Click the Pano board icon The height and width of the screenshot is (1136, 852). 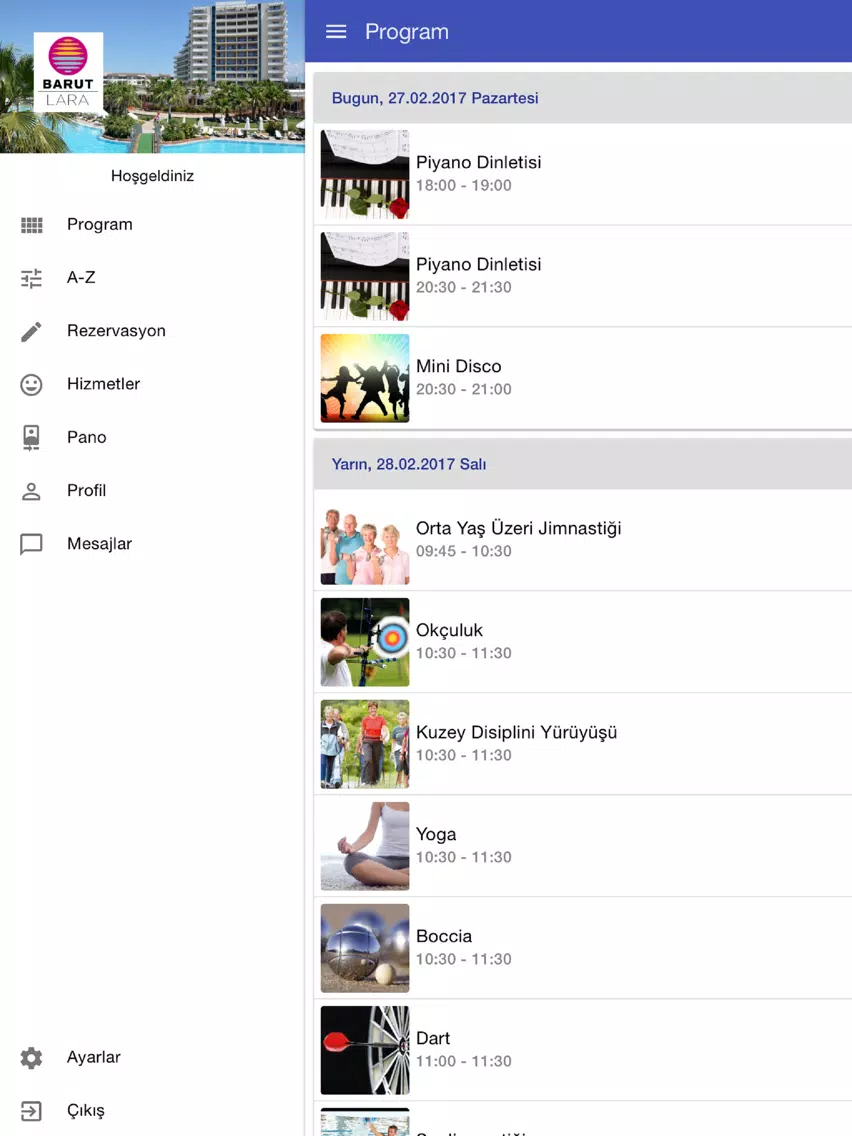tap(31, 438)
